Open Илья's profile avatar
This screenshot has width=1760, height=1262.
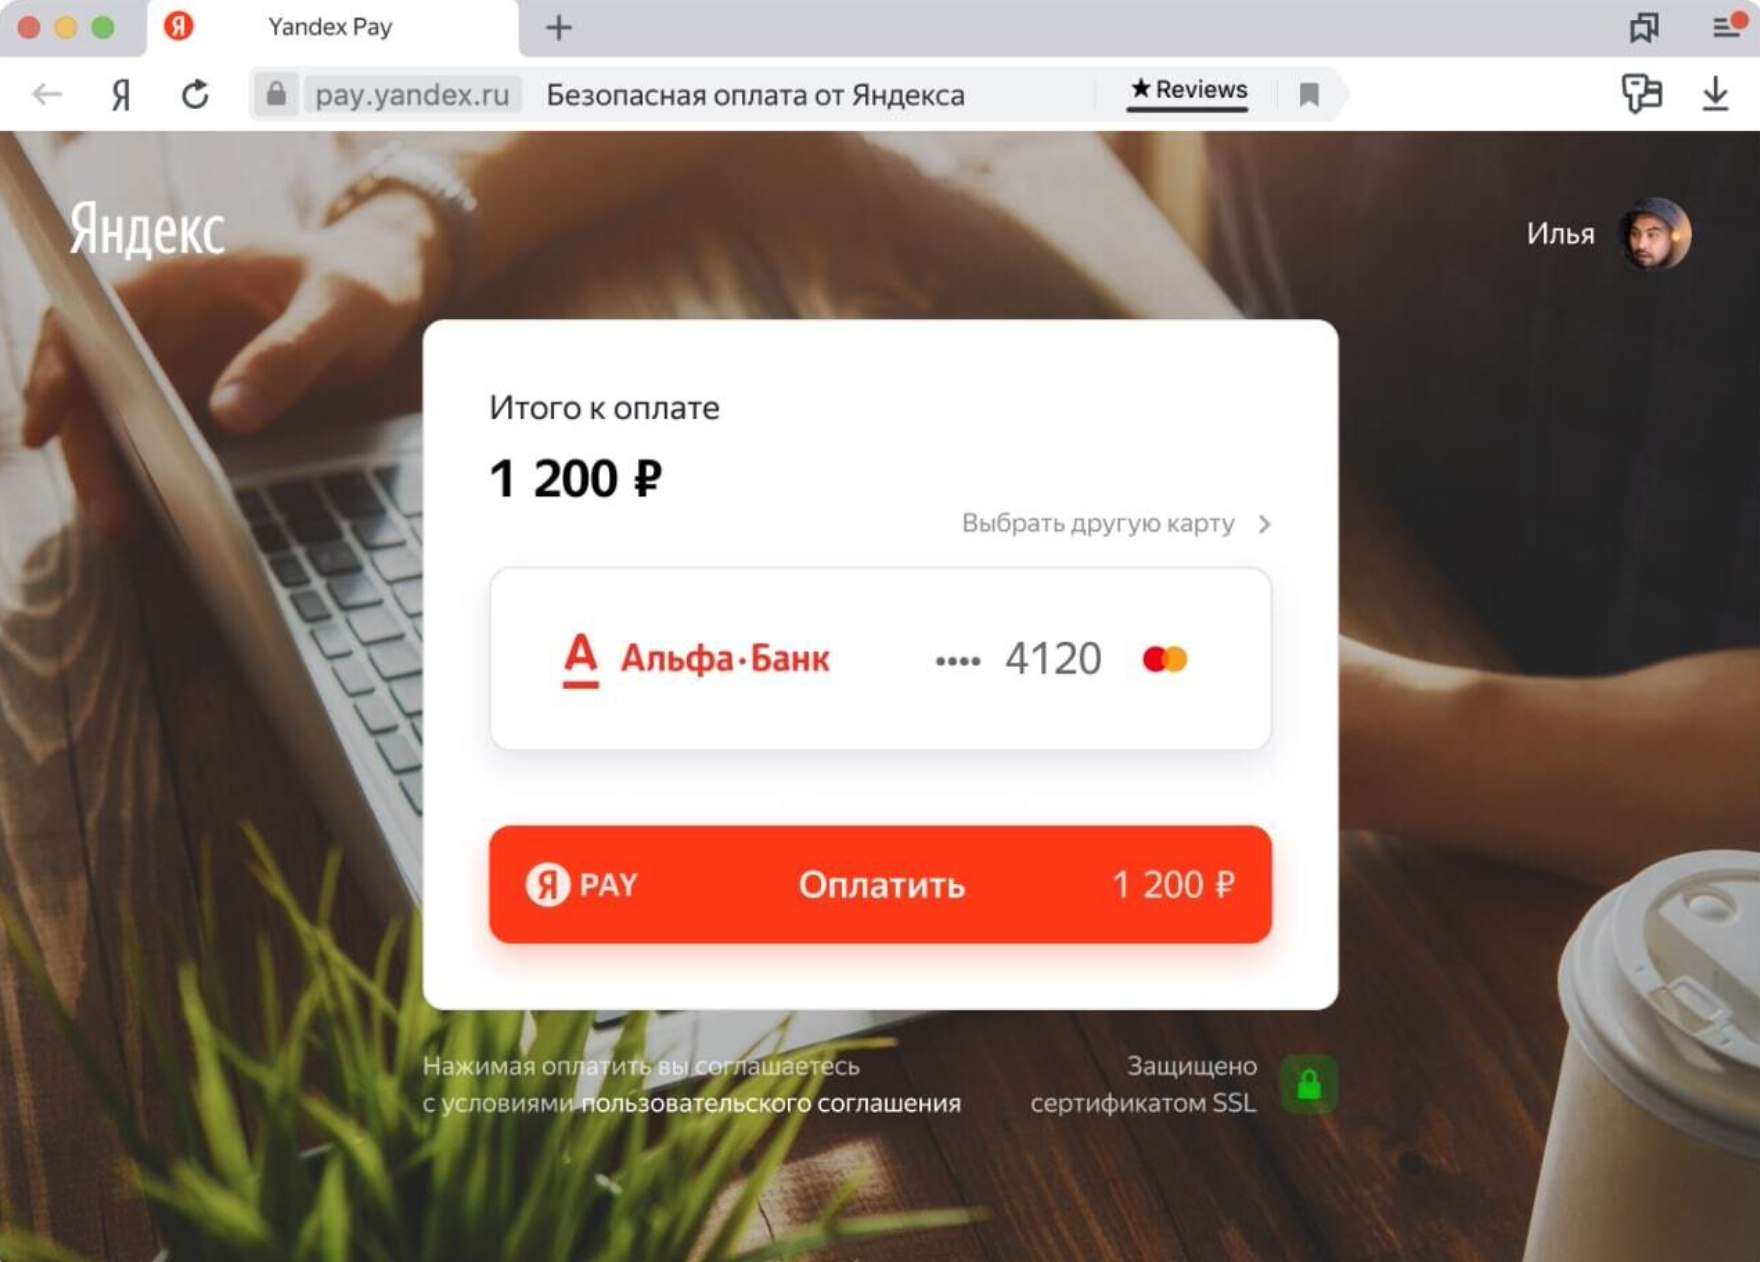pyautogui.click(x=1655, y=234)
